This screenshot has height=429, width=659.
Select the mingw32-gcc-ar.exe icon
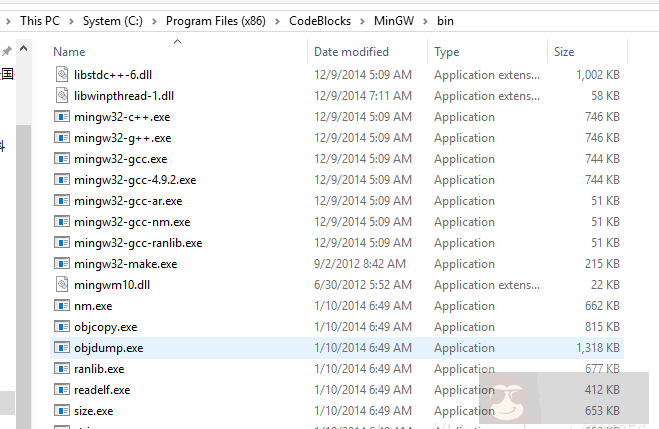tap(62, 200)
